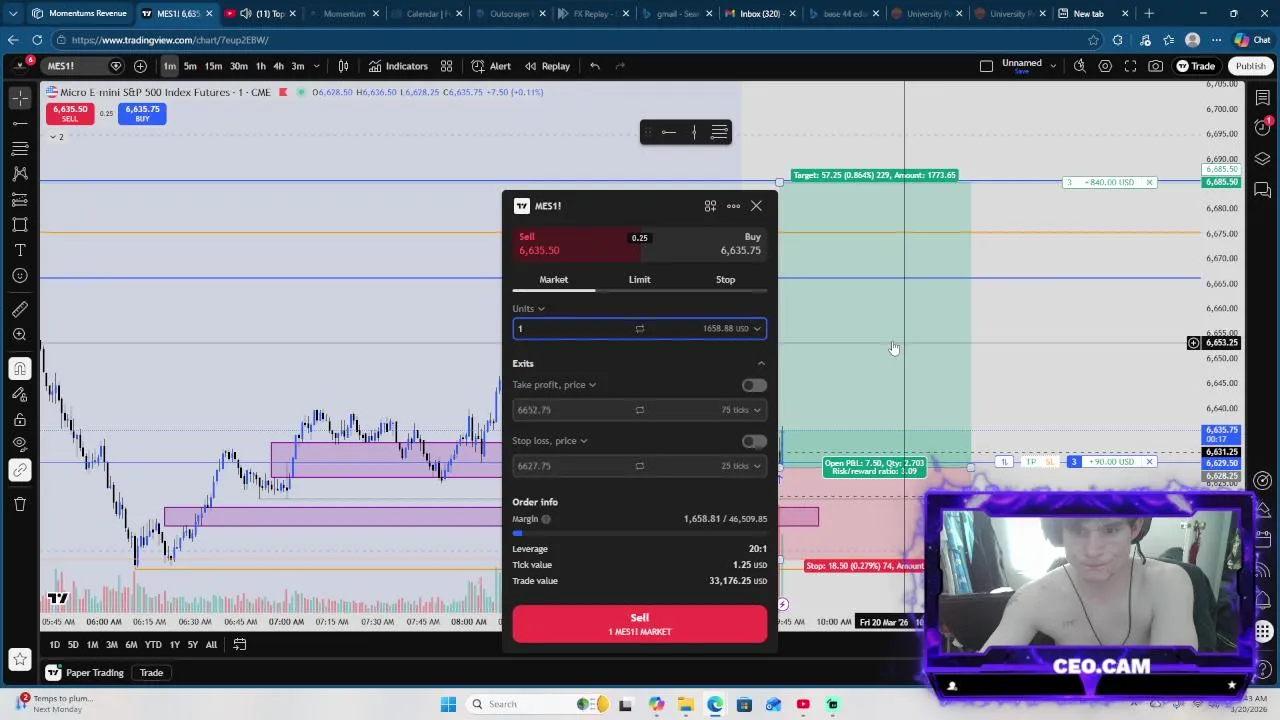The image size is (1280, 720).
Task: Open the quick search lightning icon
Action: [1080, 66]
